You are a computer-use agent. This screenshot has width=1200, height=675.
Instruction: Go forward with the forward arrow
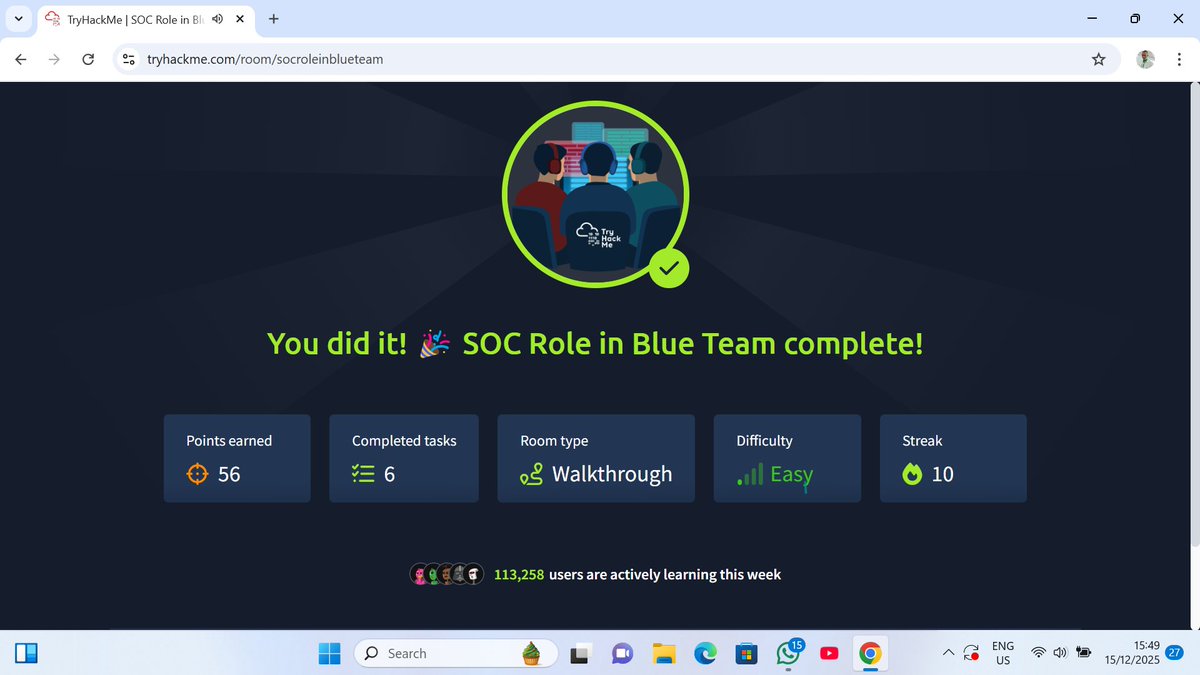pos(54,59)
